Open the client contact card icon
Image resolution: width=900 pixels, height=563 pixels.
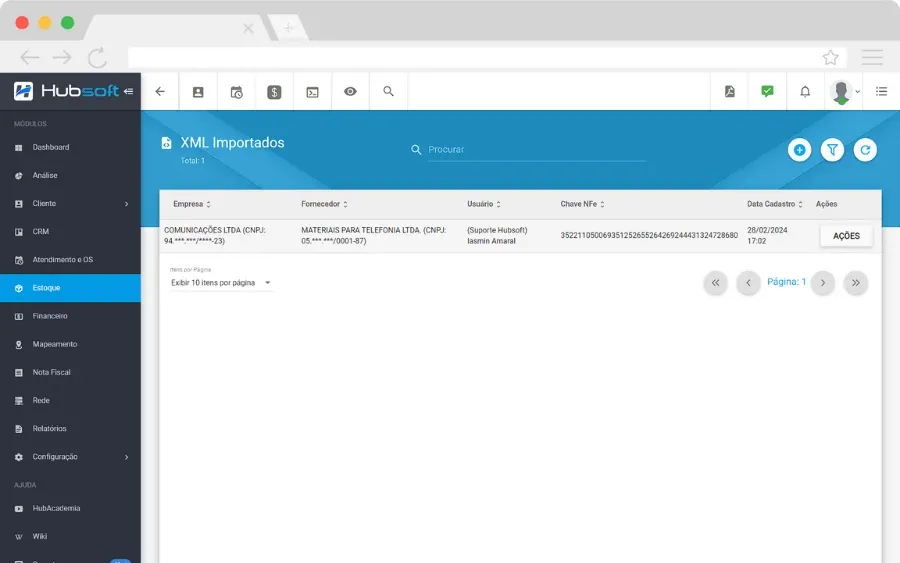click(198, 92)
